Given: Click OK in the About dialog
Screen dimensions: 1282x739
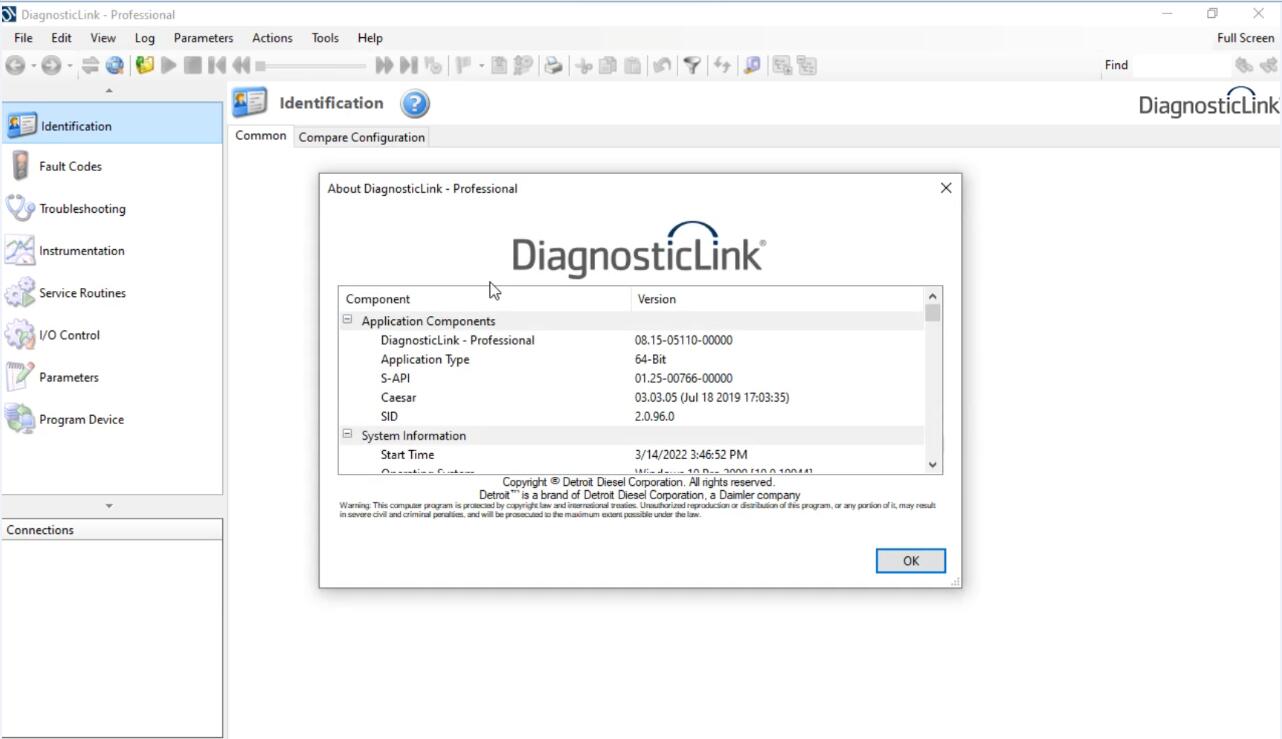Looking at the screenshot, I should click(910, 561).
